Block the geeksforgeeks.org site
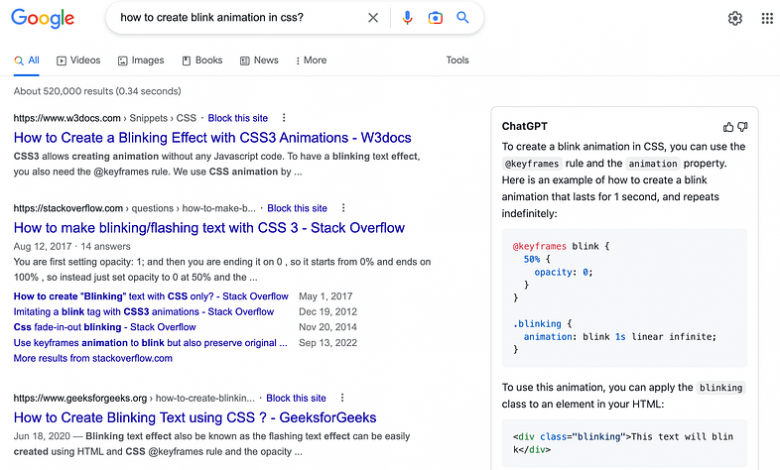The width and height of the screenshot is (780, 470). [296, 398]
